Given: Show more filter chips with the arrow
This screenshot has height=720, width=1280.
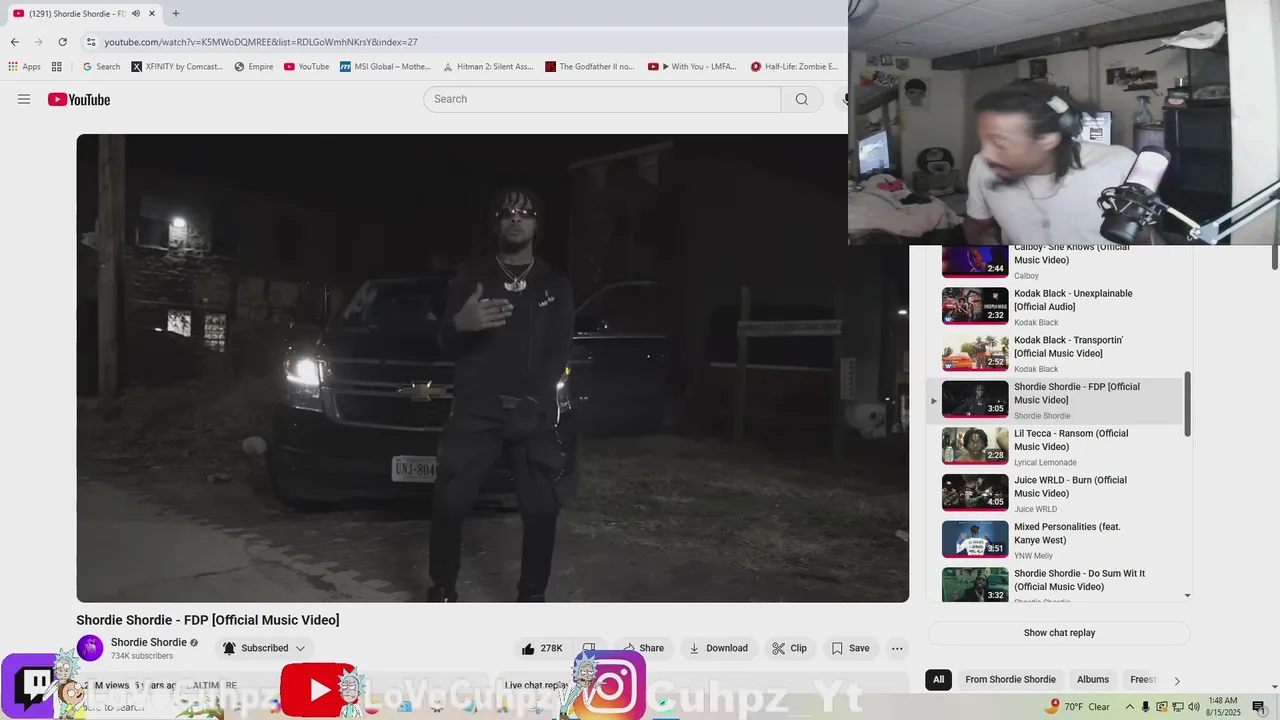Looking at the screenshot, I should point(1177,680).
